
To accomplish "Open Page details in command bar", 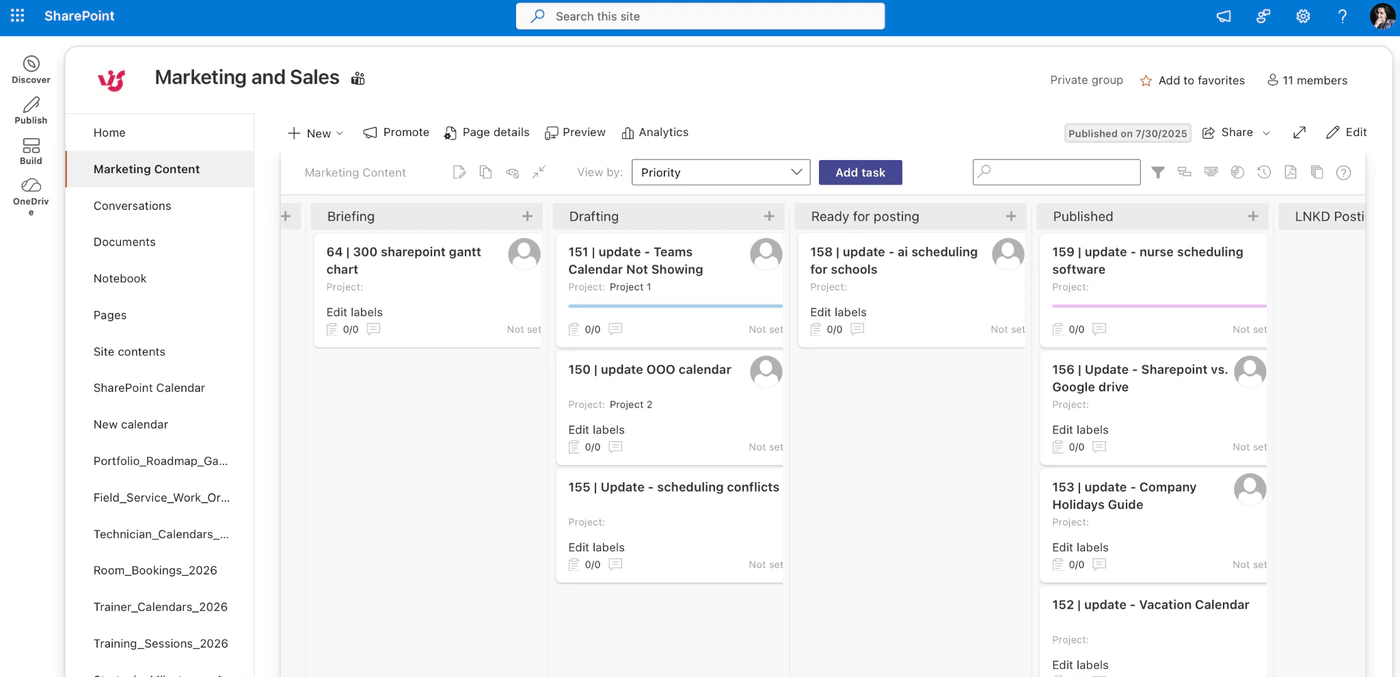I will coord(486,132).
